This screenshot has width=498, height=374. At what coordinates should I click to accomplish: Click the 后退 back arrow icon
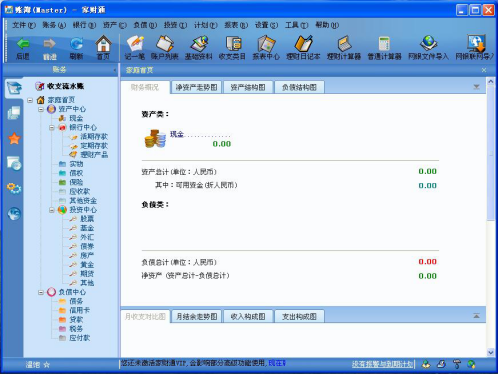[x=23, y=44]
